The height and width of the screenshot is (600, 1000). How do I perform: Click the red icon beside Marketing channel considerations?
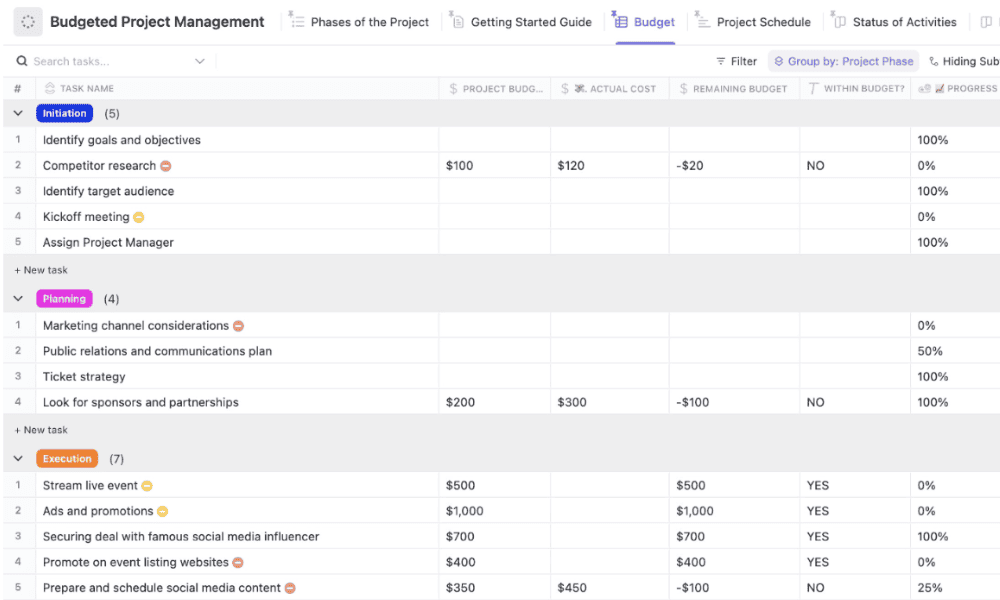(x=238, y=326)
